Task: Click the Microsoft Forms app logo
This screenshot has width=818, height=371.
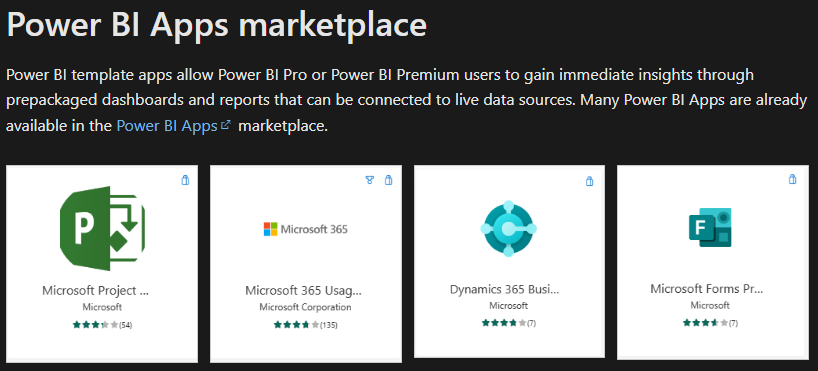Action: pos(710,227)
